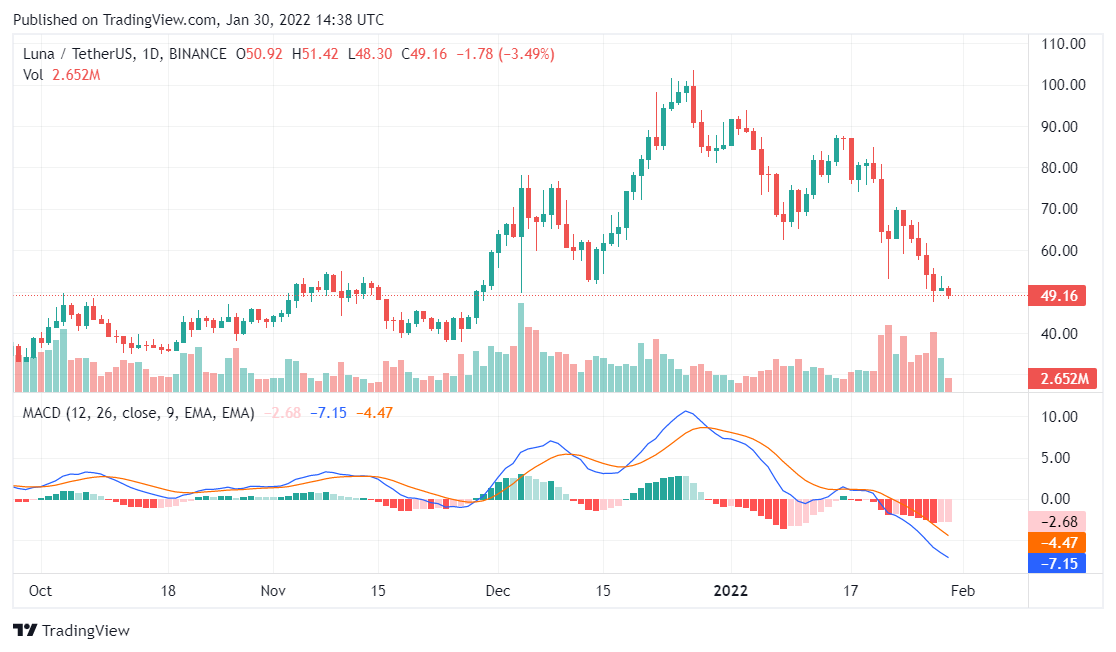Screen dimensions: 1116x652
Task: Click the Oct label on time axis
Action: 40,590
